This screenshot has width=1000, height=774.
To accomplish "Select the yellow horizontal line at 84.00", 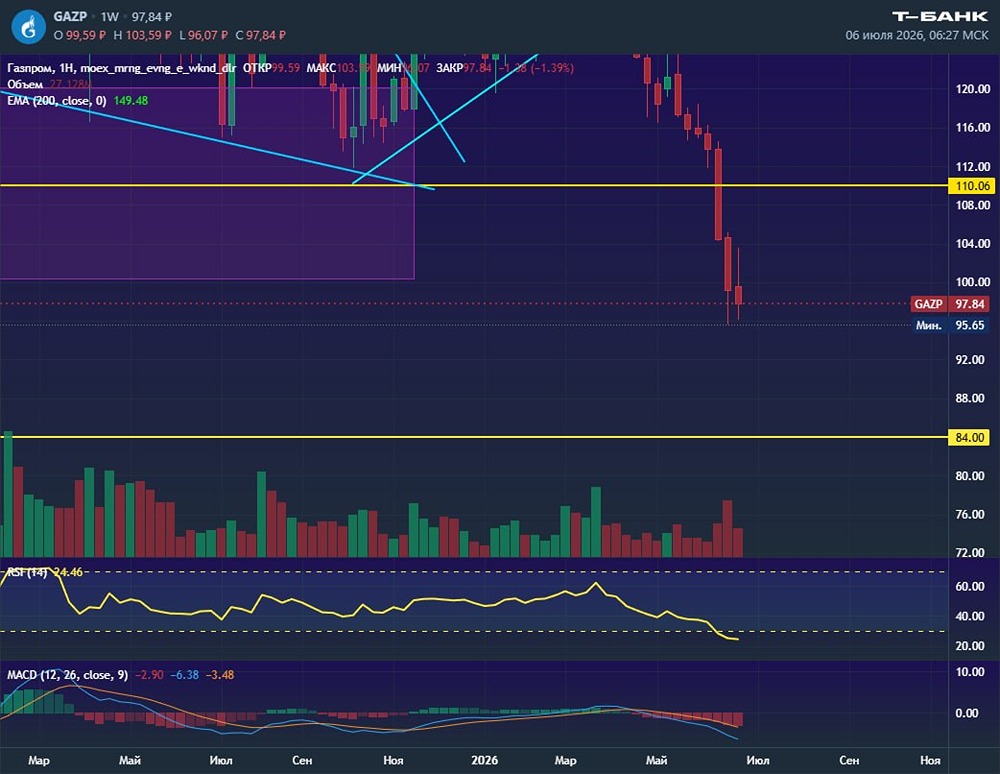I will pos(474,437).
